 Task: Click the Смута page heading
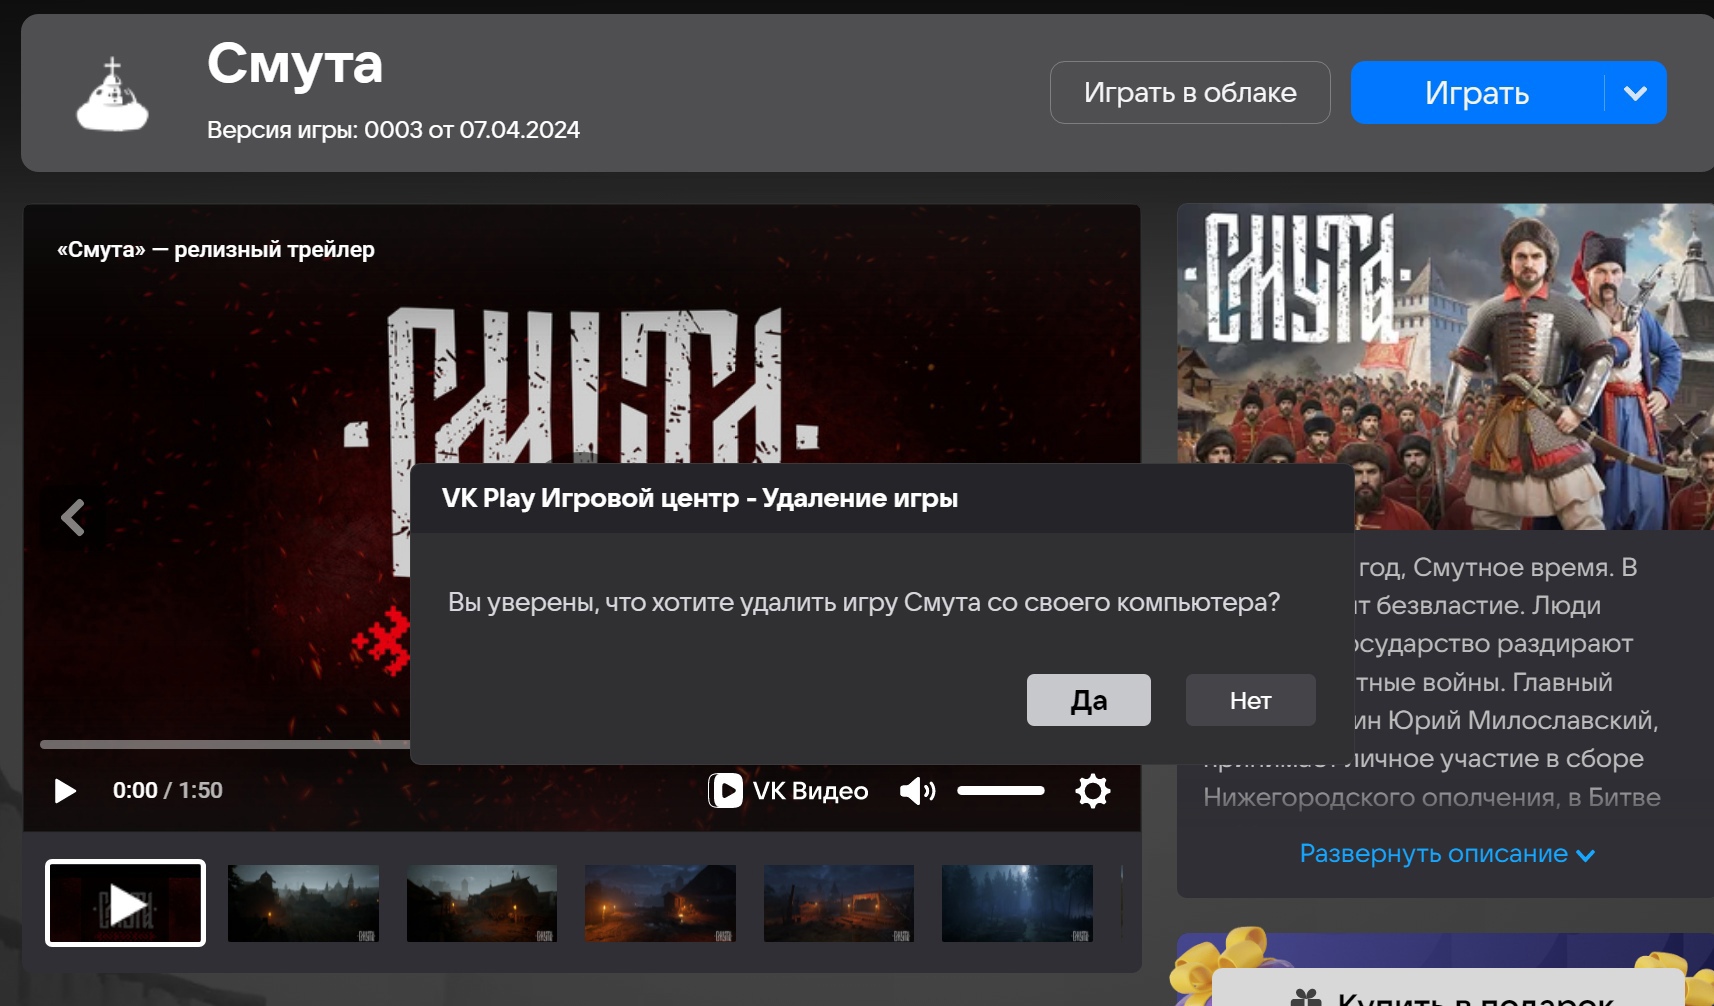point(295,64)
